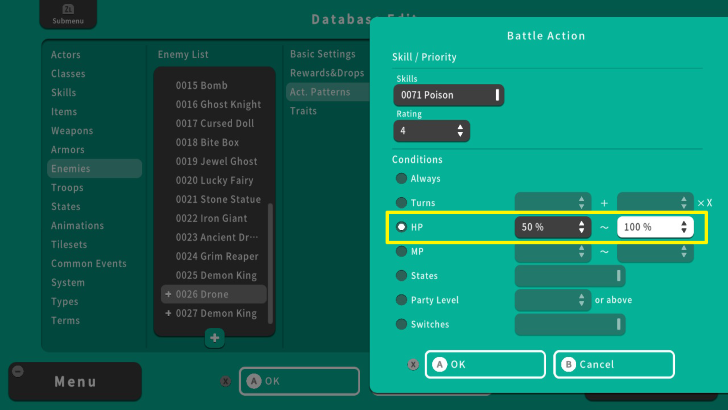This screenshot has height=410, width=728.
Task: Click the plus icon beside 0027 Demon King
Action: tap(167, 313)
